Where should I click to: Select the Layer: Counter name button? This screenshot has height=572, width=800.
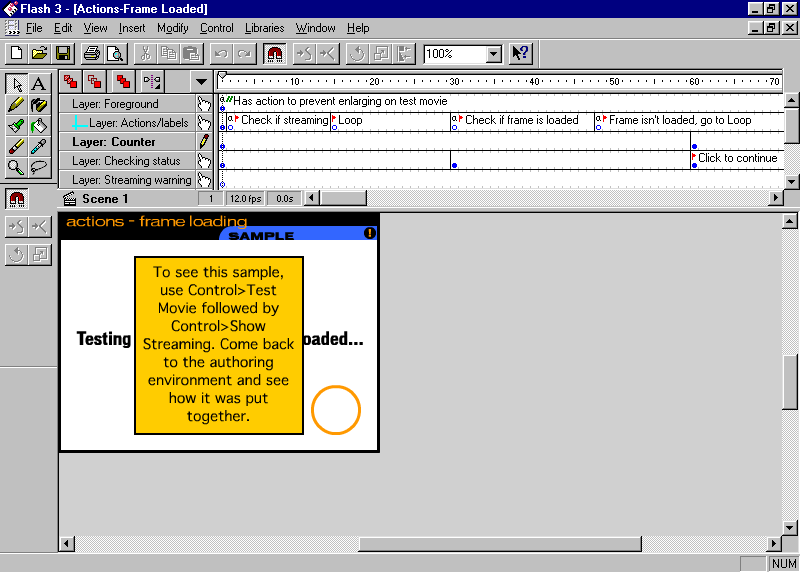coord(128,142)
